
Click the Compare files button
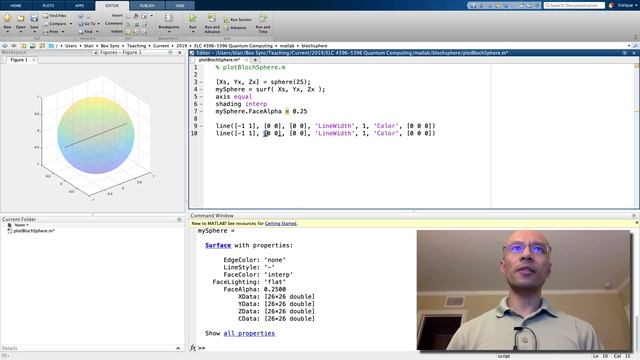point(55,24)
